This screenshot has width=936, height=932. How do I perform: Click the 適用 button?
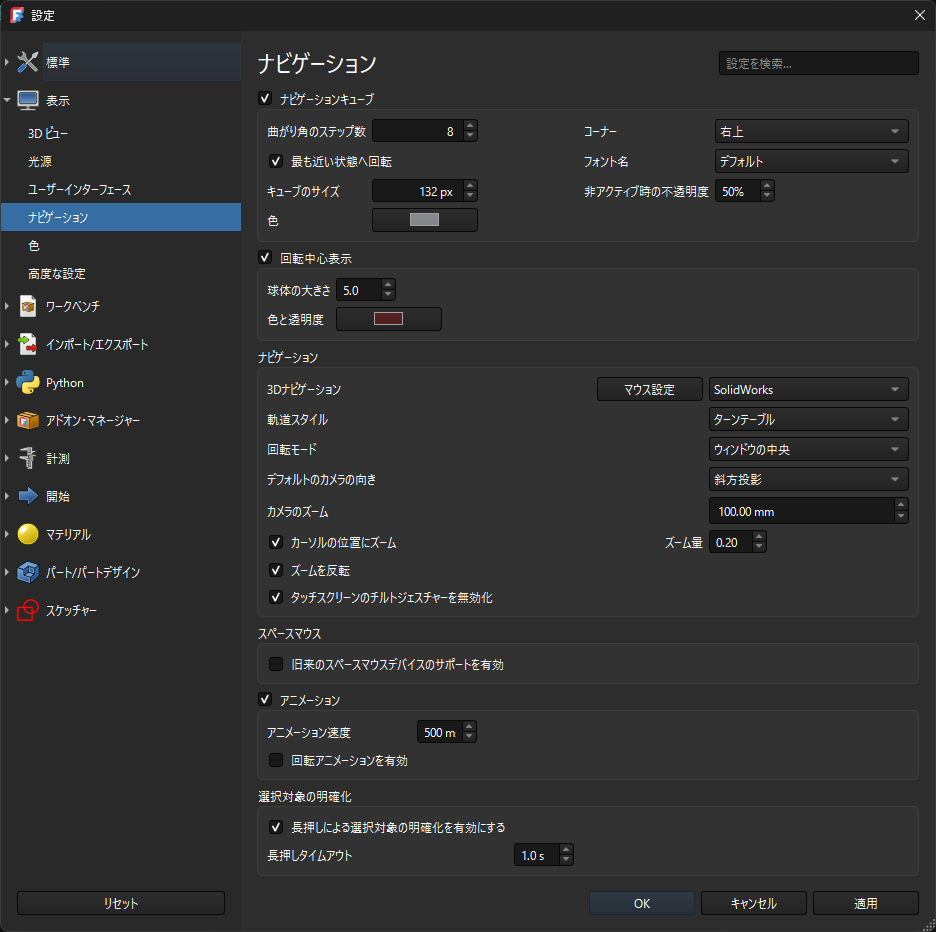click(x=866, y=903)
